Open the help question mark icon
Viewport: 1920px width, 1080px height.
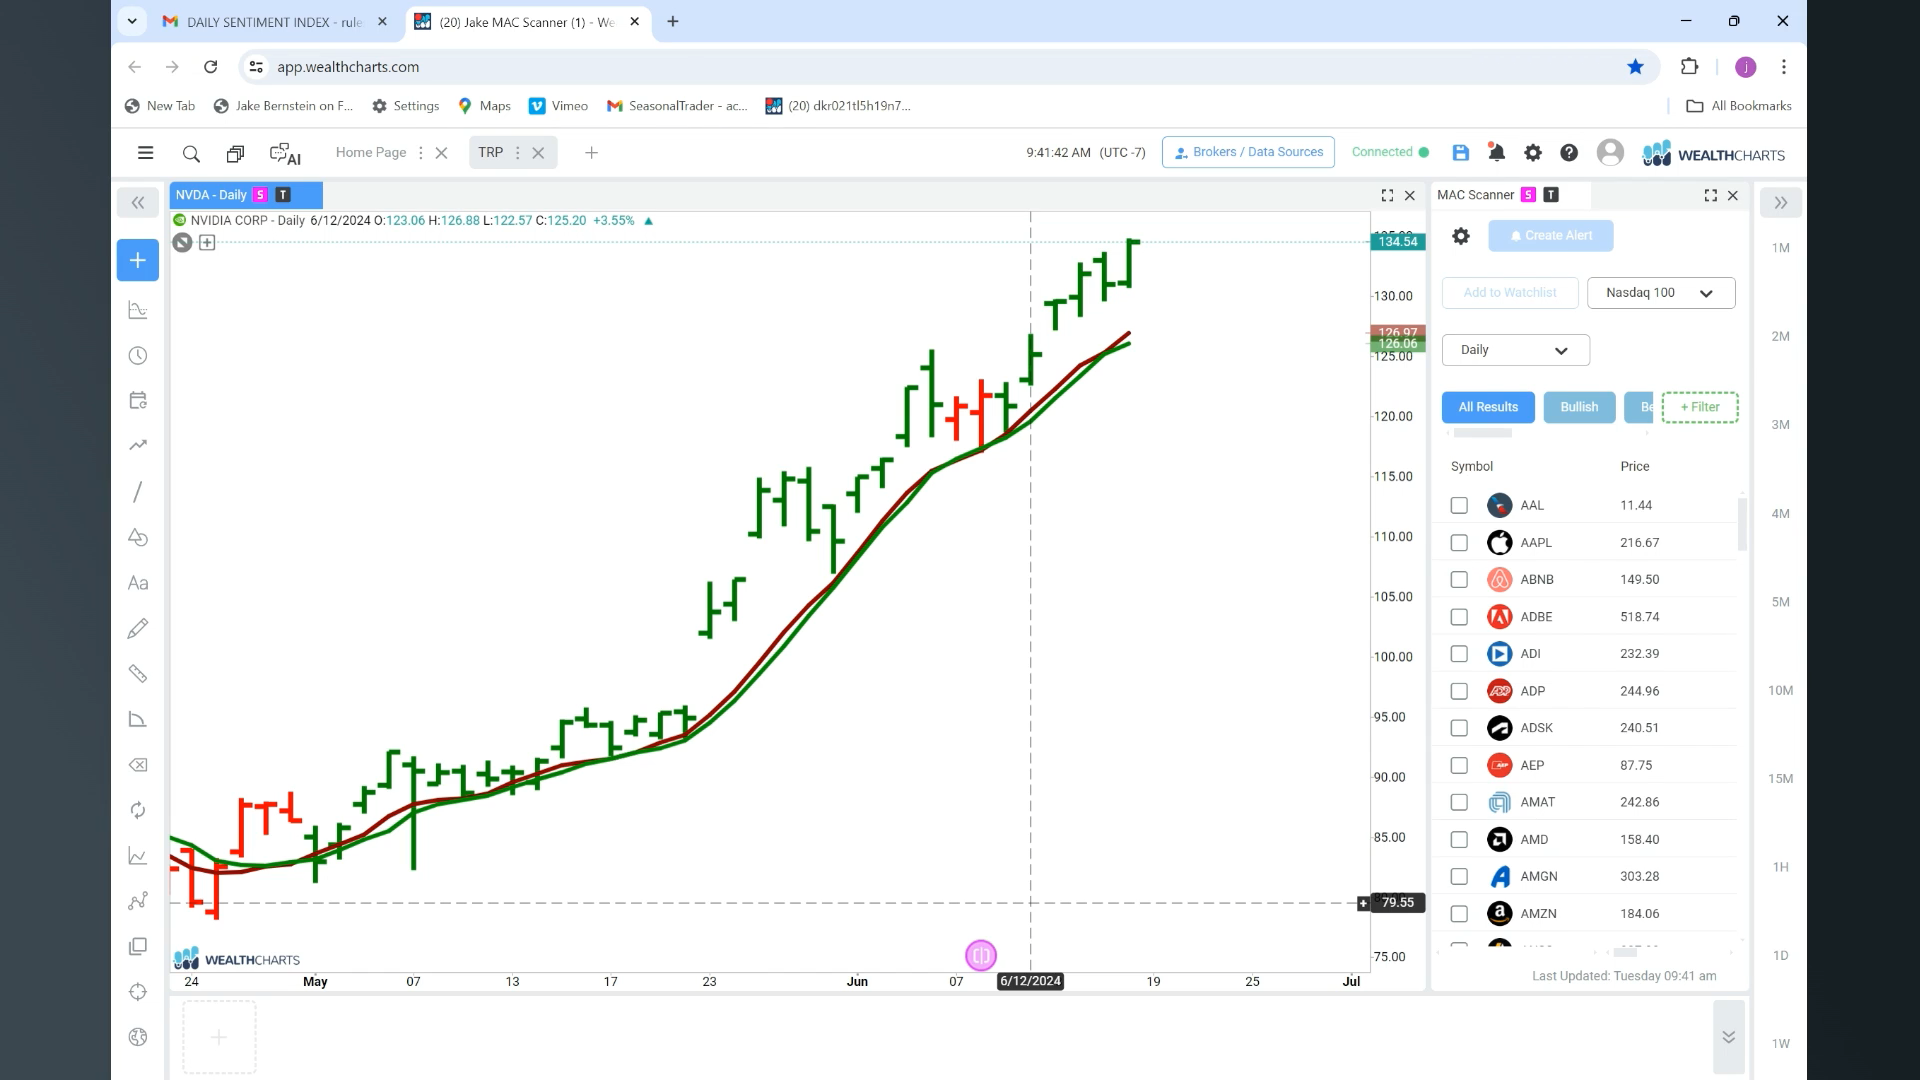pos(1569,153)
